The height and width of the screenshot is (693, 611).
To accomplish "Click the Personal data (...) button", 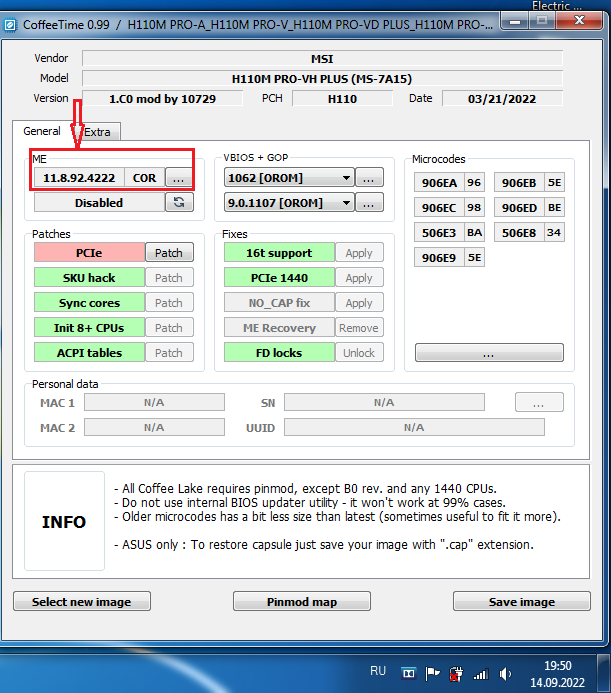I will pos(539,402).
